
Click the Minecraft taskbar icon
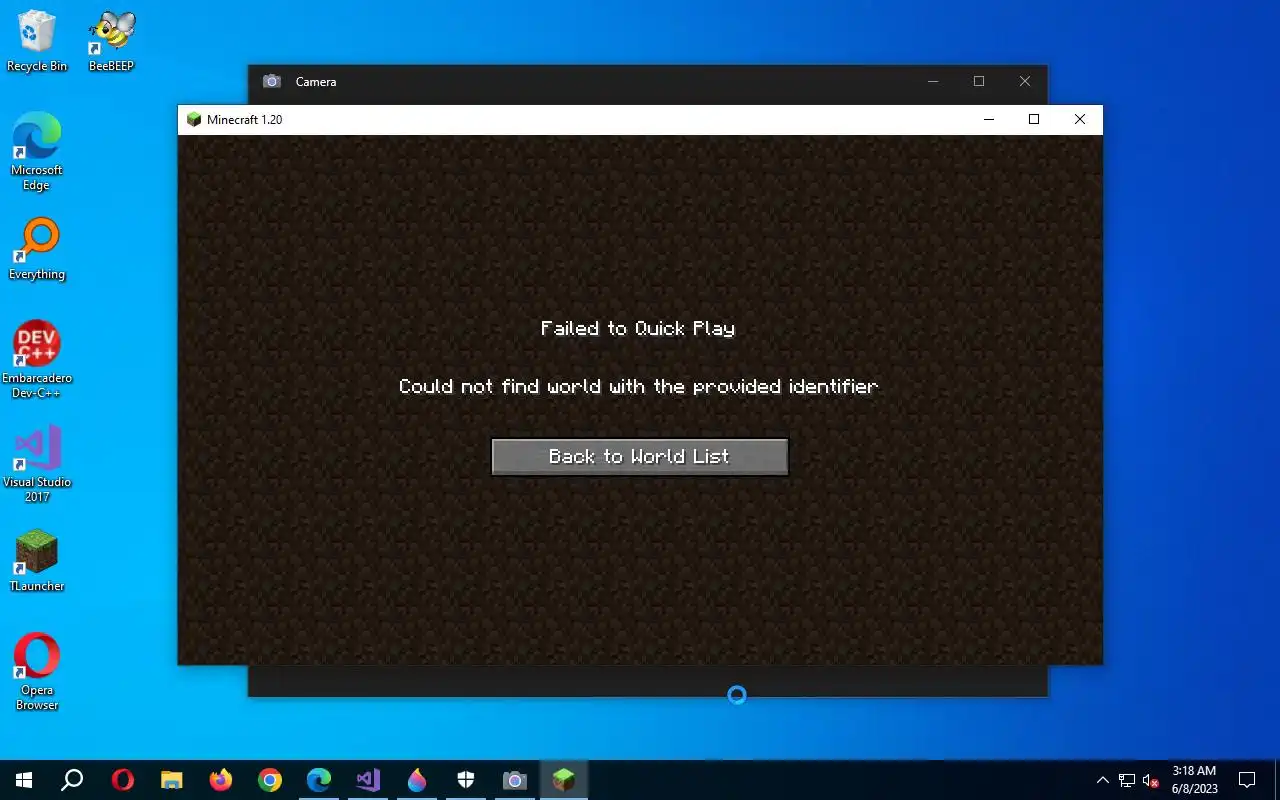coord(564,780)
